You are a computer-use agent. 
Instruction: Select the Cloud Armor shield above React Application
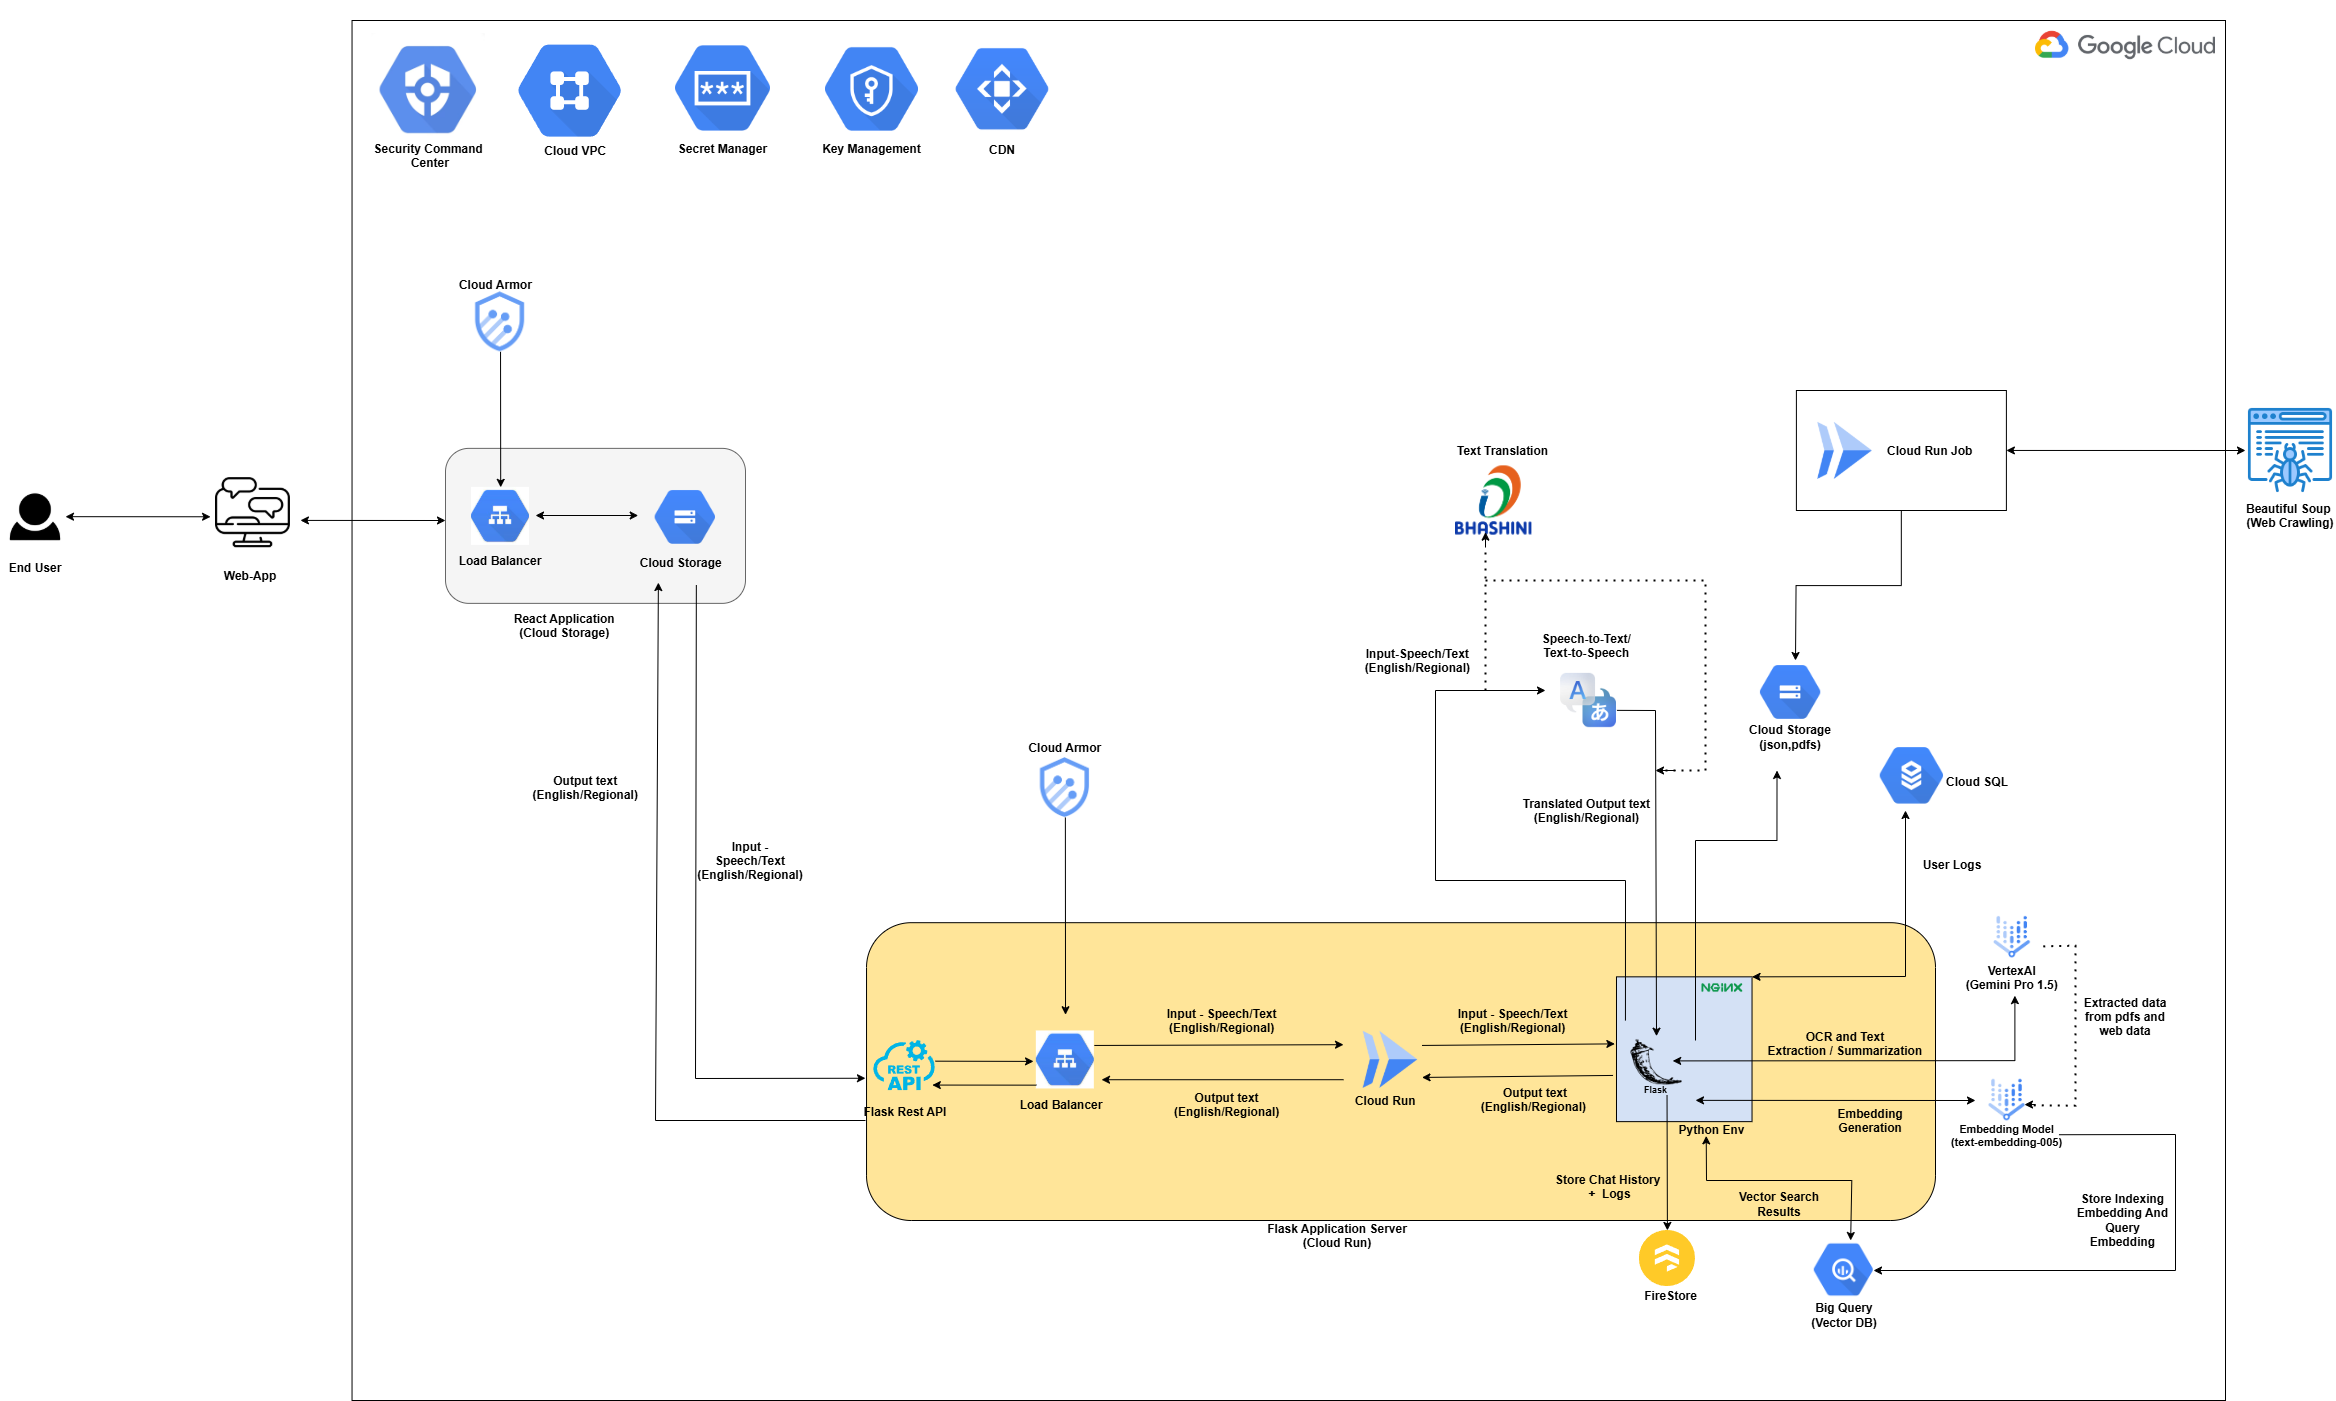tap(499, 323)
